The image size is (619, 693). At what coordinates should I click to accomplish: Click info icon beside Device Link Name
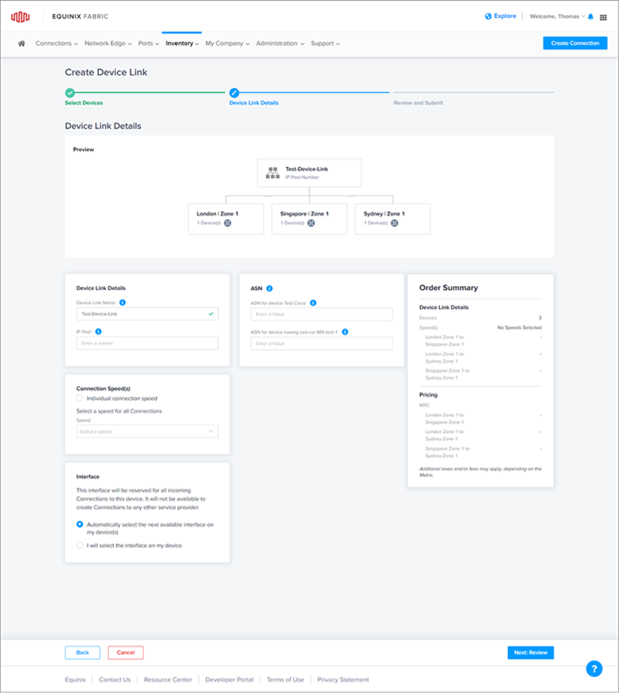pos(123,302)
